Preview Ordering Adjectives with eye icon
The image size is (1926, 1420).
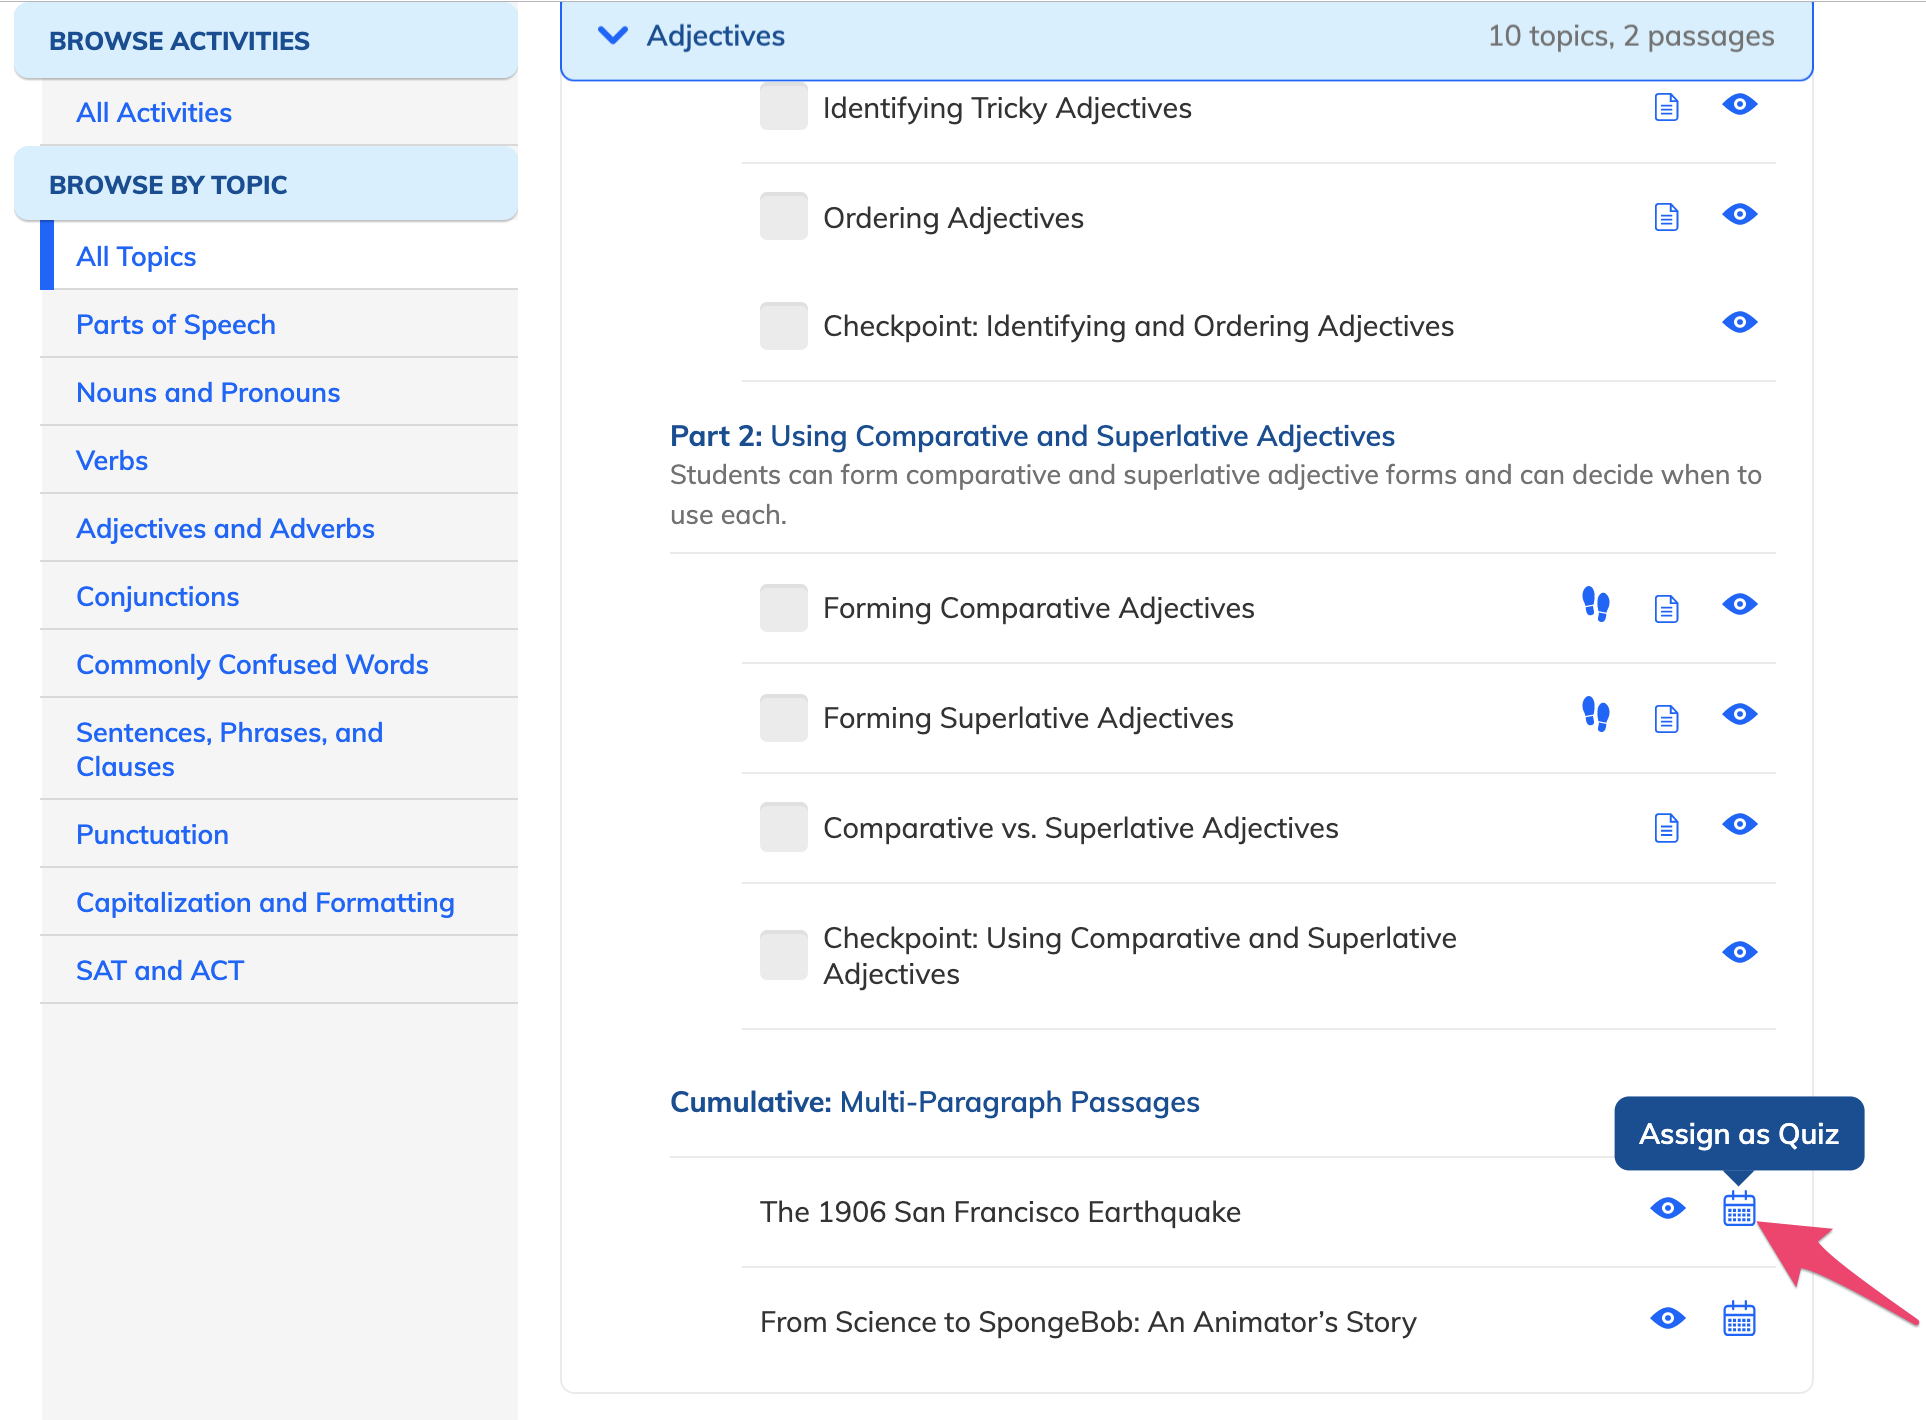[1740, 214]
